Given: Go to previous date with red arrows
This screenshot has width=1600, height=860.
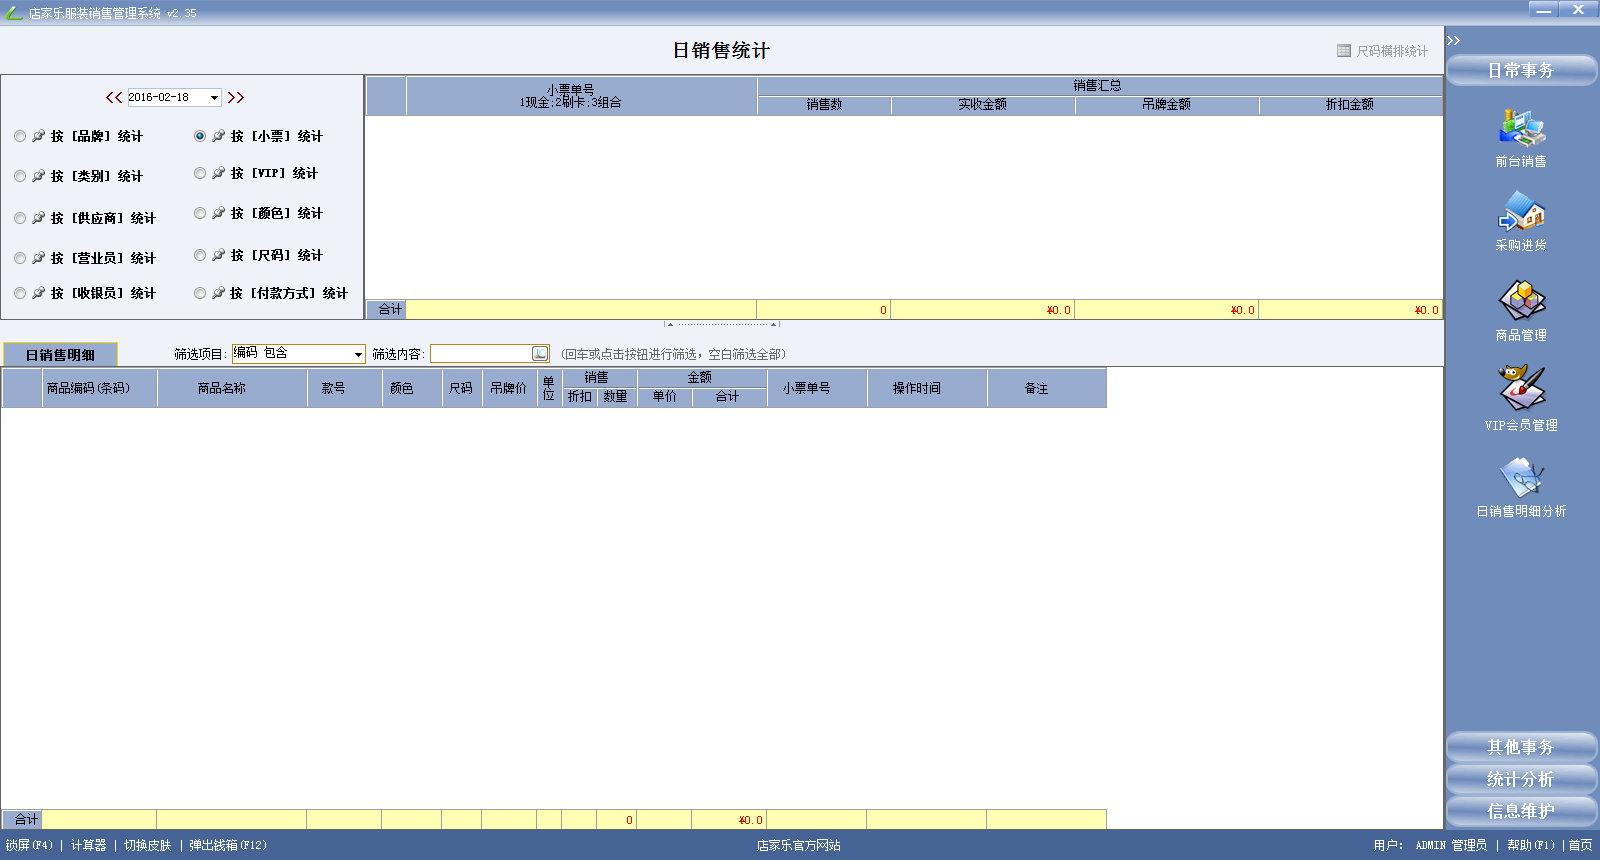Looking at the screenshot, I should tap(114, 97).
